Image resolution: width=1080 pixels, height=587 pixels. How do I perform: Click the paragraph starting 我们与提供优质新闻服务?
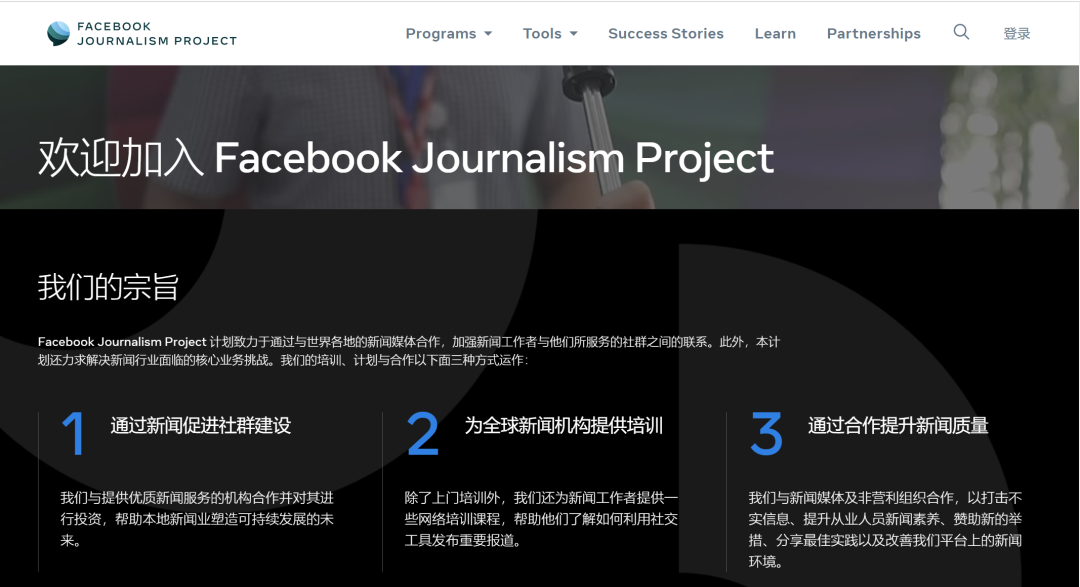pyautogui.click(x=197, y=519)
